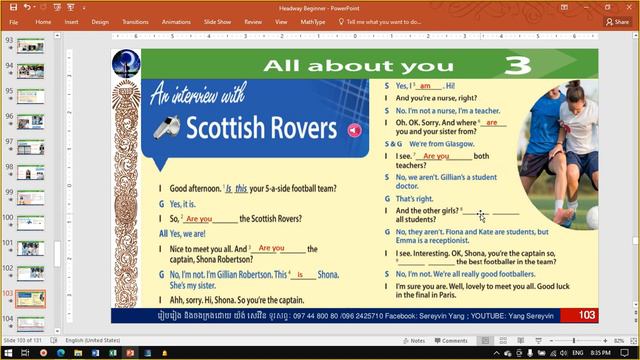Select slide 102 thumbnail
This screenshot has width=640, height=360.
[31, 274]
